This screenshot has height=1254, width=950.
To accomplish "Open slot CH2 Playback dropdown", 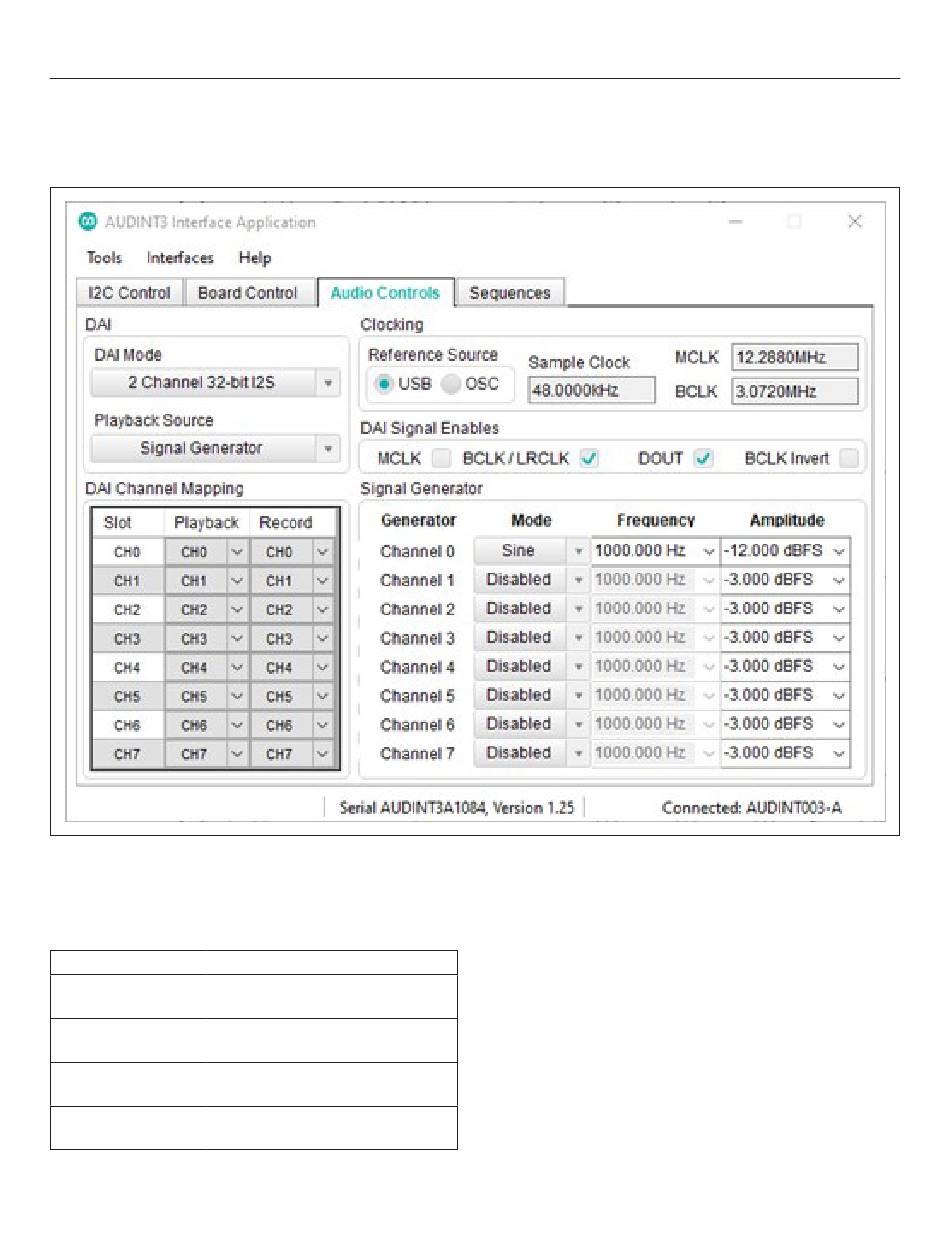I will pos(236,610).
